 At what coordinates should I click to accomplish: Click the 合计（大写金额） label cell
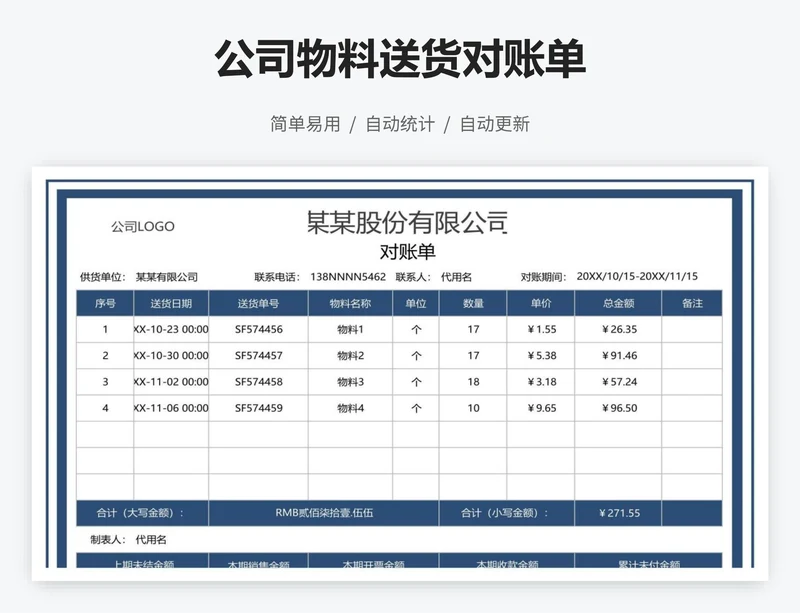[x=142, y=513]
